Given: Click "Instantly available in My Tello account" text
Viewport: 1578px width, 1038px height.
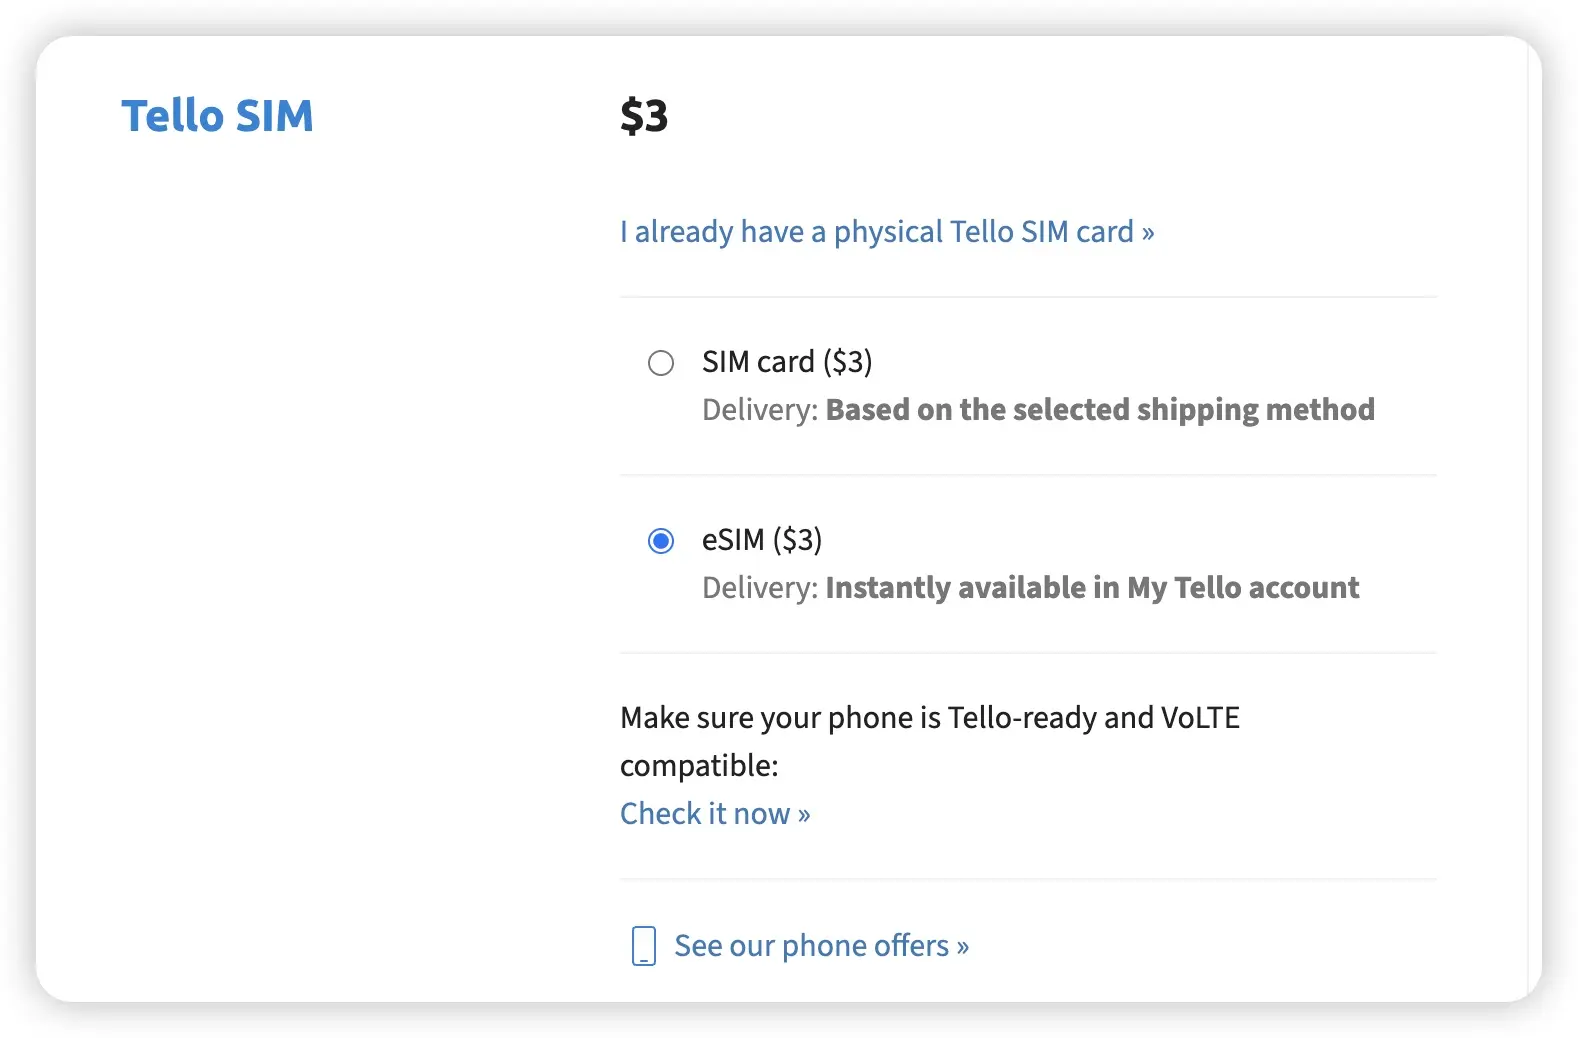Looking at the screenshot, I should 1092,588.
